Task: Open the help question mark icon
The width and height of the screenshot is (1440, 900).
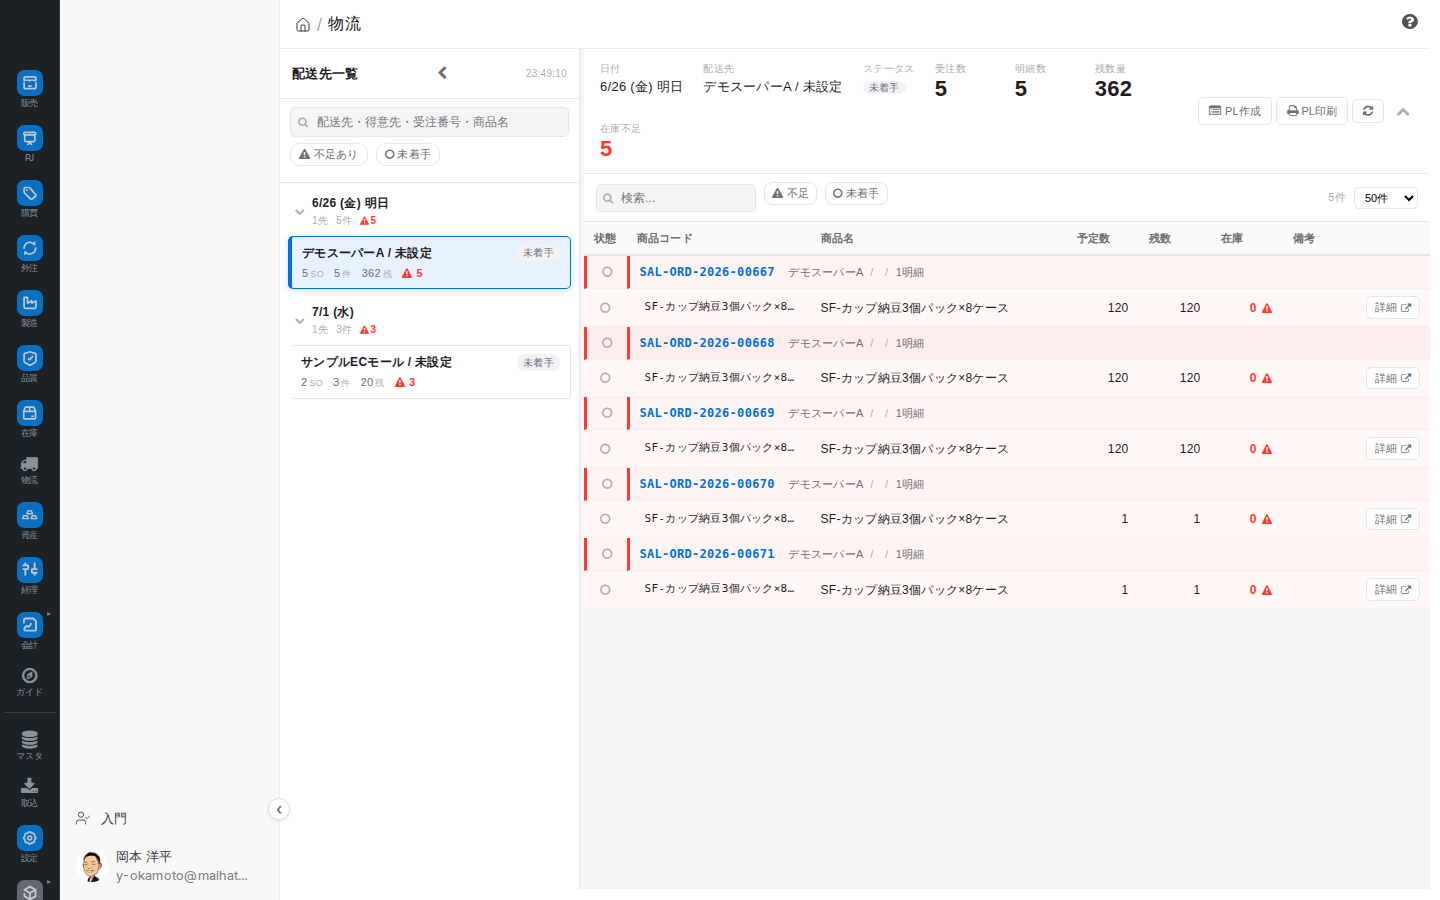Action: coord(1410,22)
